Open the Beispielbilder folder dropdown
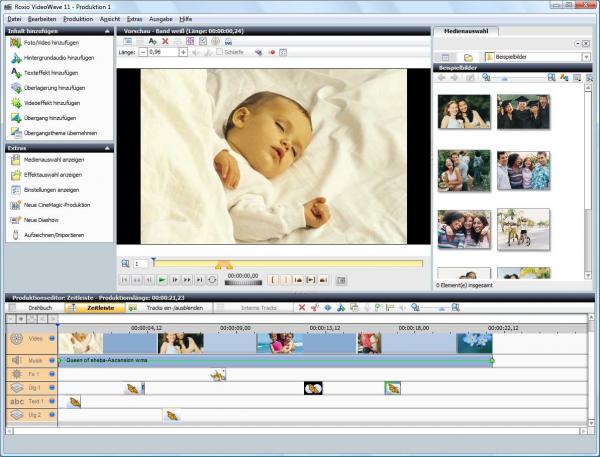Screen dimensions: 600x457 point(585,57)
